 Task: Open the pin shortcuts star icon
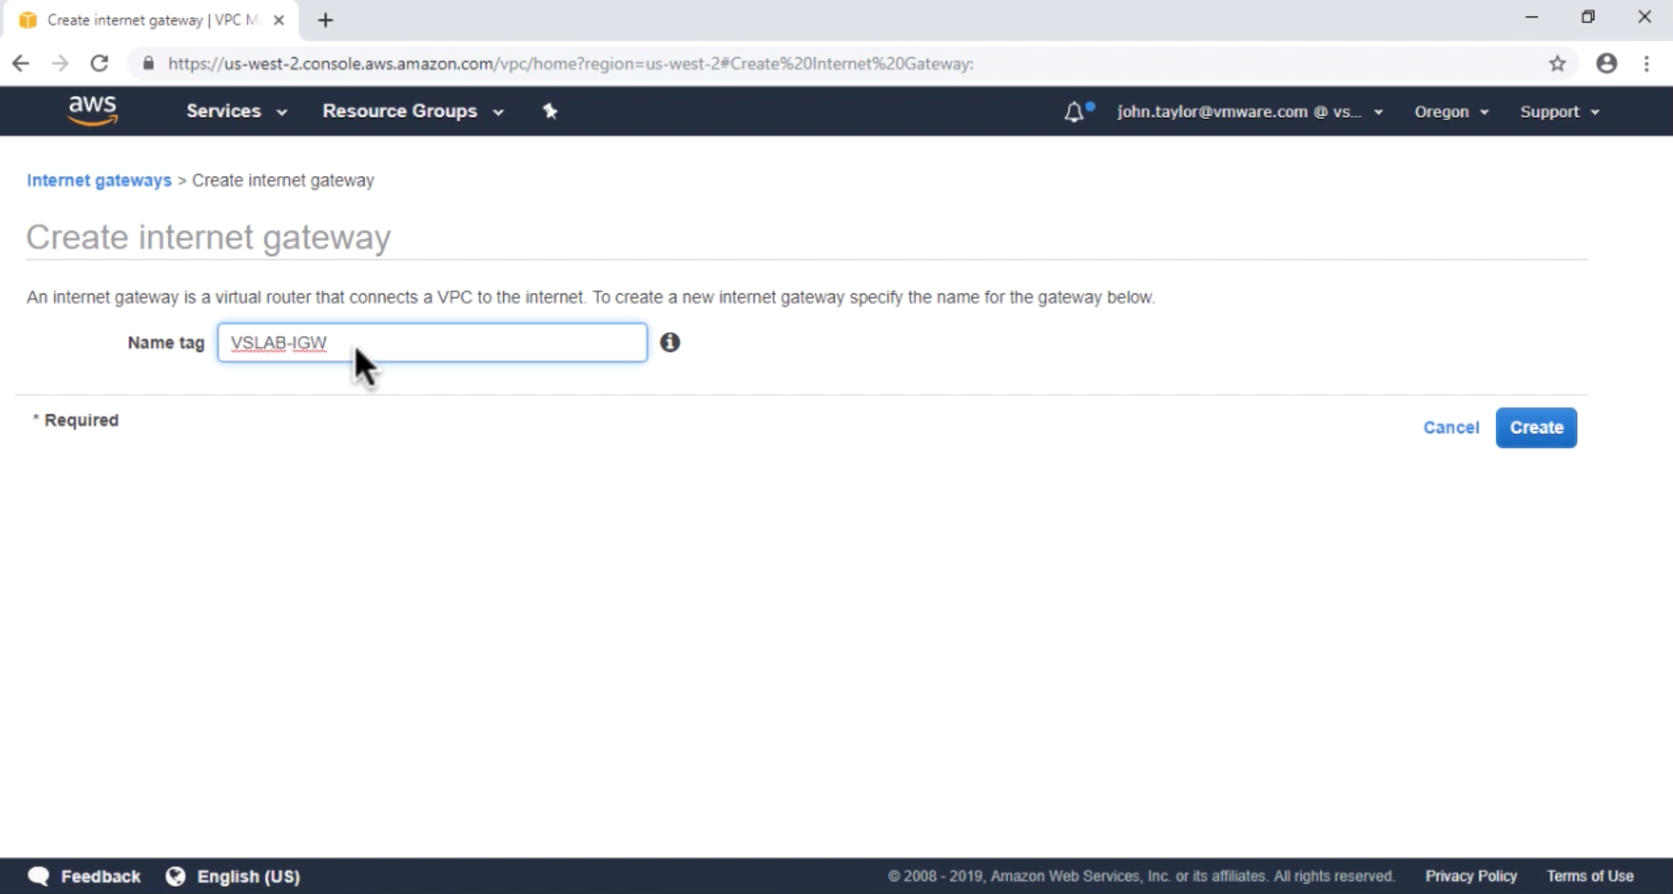tap(550, 111)
